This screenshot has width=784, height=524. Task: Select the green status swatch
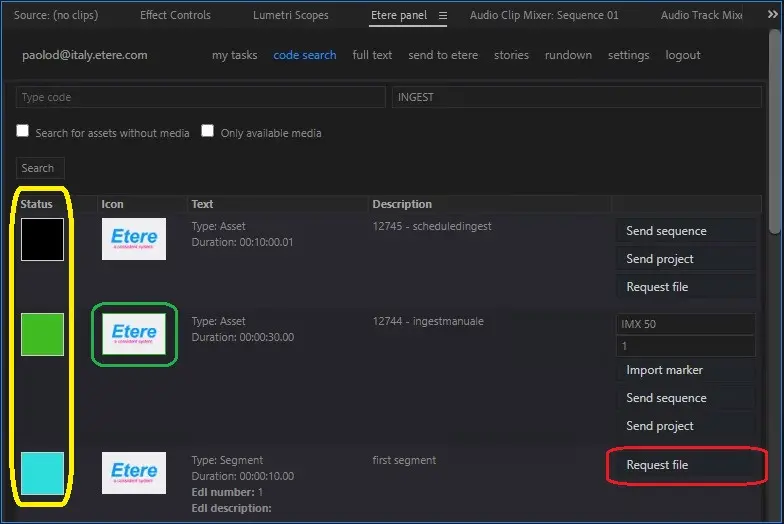coord(42,334)
